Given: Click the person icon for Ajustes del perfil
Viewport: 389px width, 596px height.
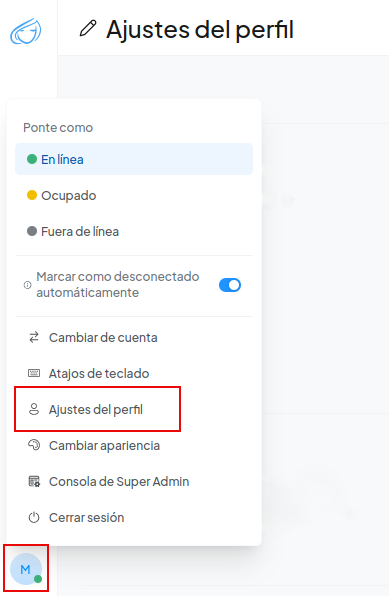Looking at the screenshot, I should pyautogui.click(x=34, y=409).
